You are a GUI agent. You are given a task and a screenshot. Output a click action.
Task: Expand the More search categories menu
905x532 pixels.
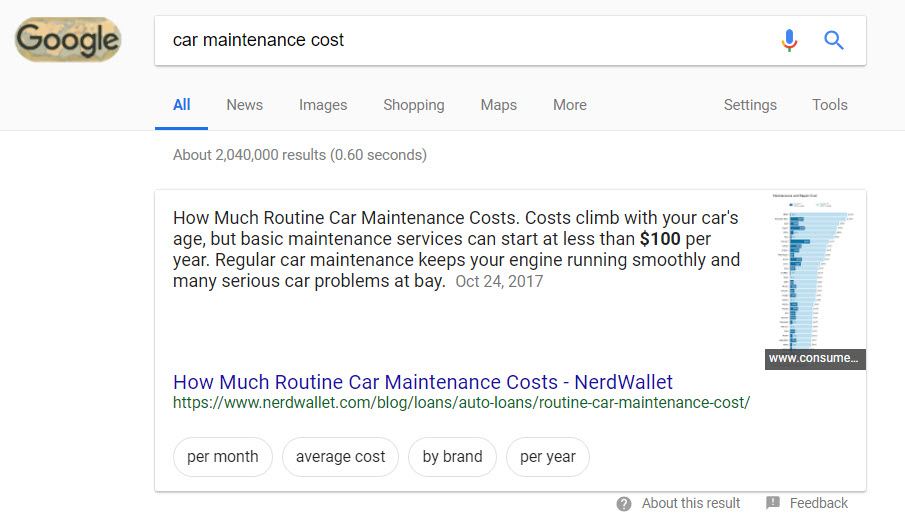coord(570,105)
